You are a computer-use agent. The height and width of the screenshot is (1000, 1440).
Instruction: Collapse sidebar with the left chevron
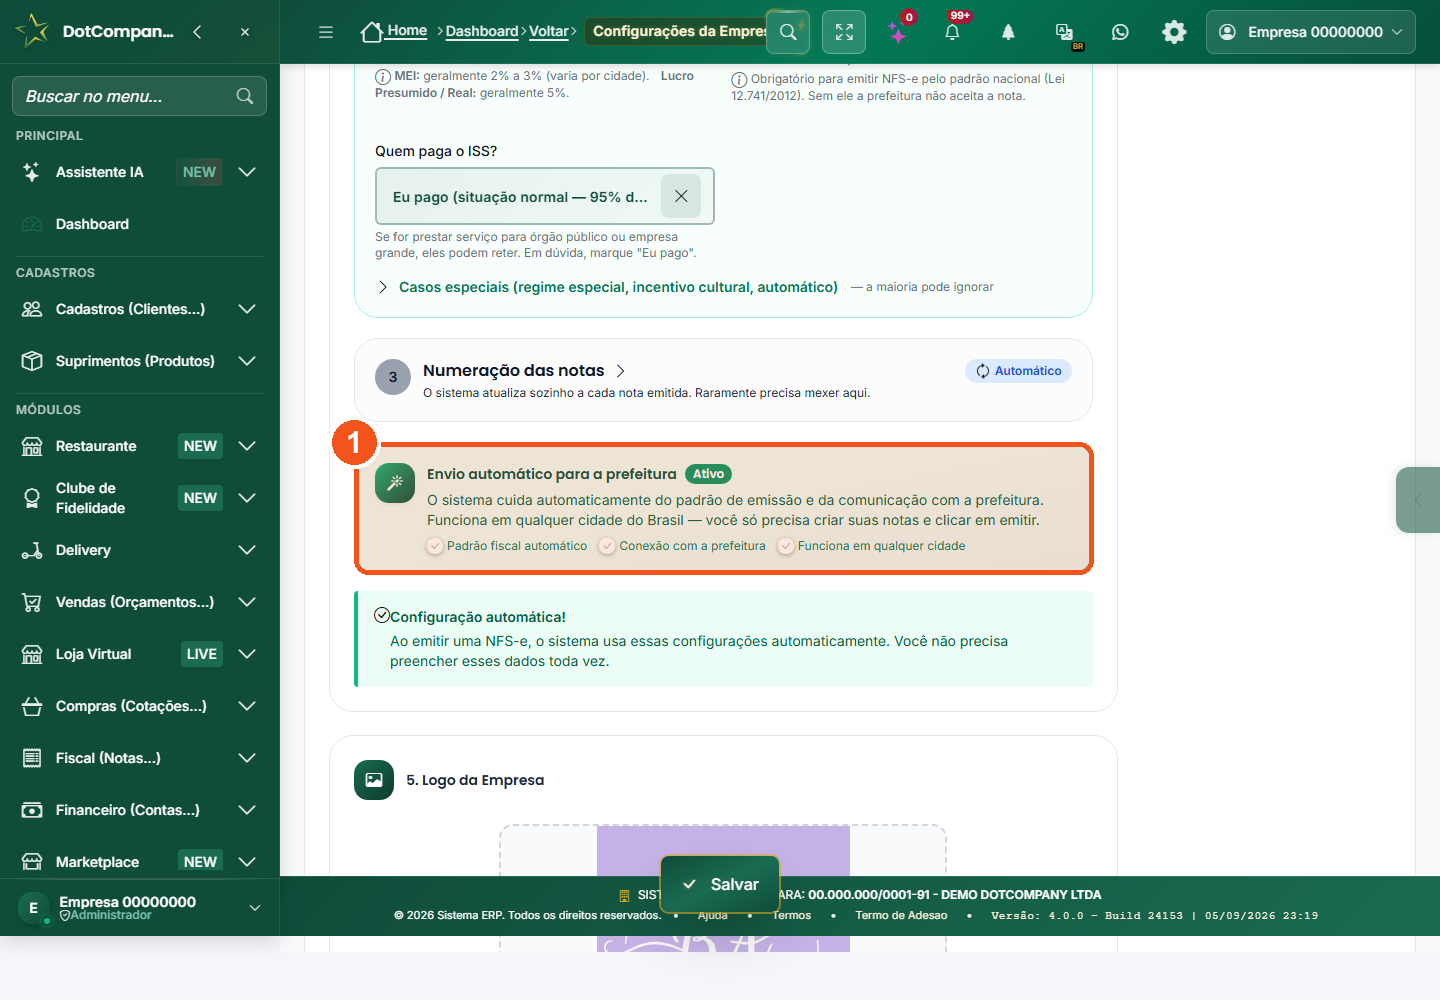coord(197,32)
